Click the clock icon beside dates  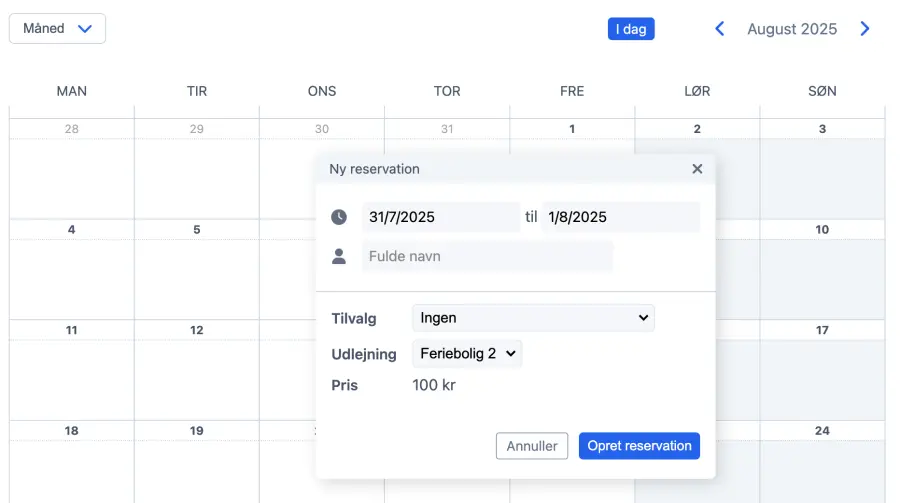339,217
